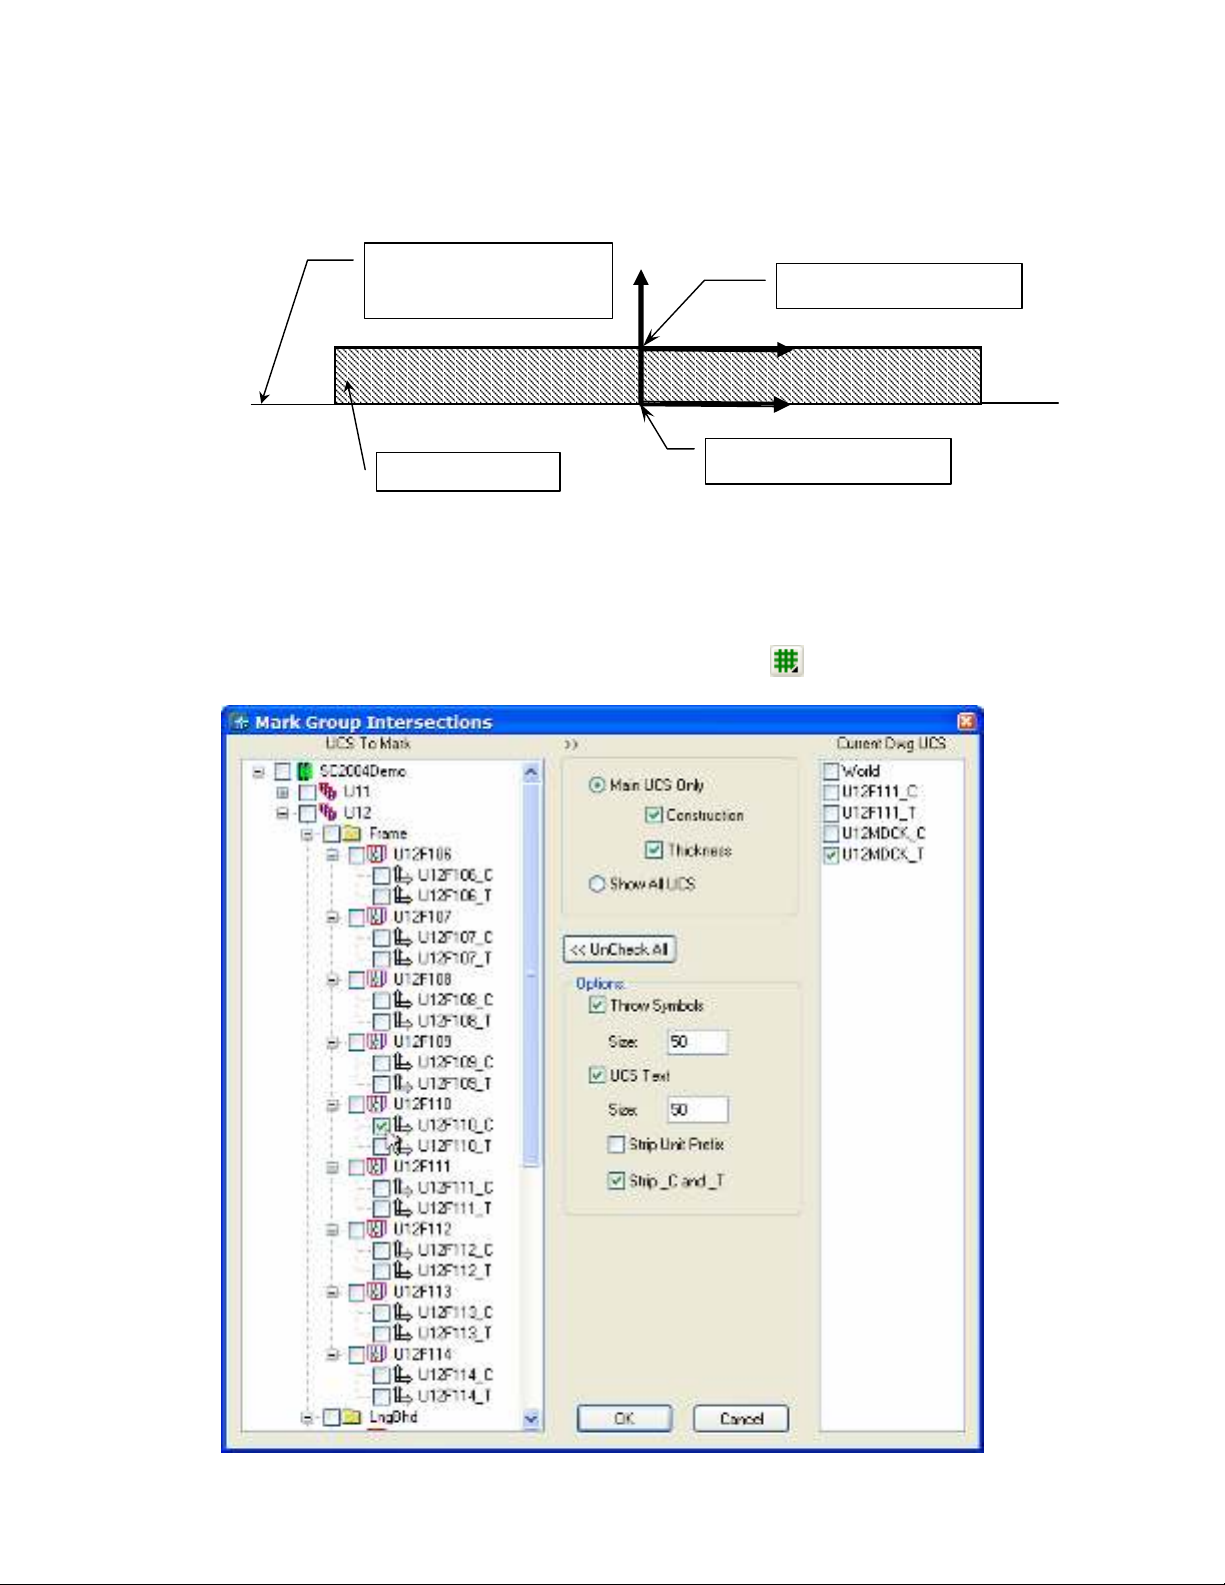Click the U12F106 frame group icon
Viewport: 1225px width, 1585px height.
pos(377,854)
